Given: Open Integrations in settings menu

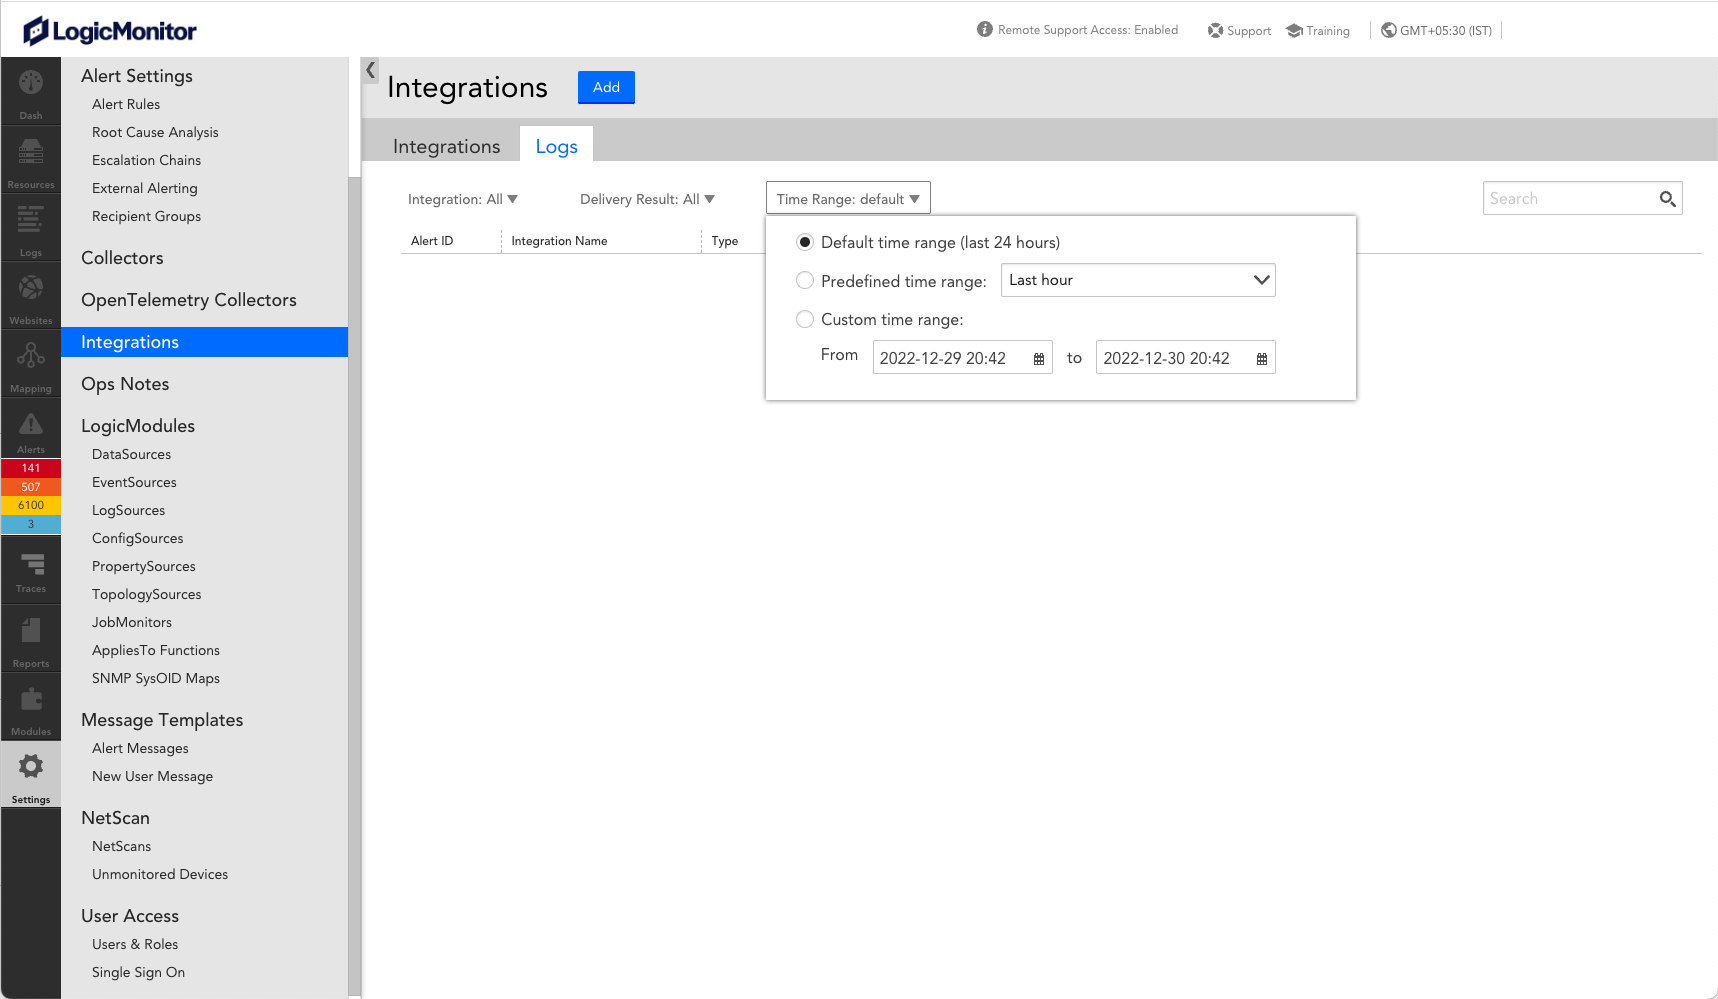Looking at the screenshot, I should click(x=204, y=342).
